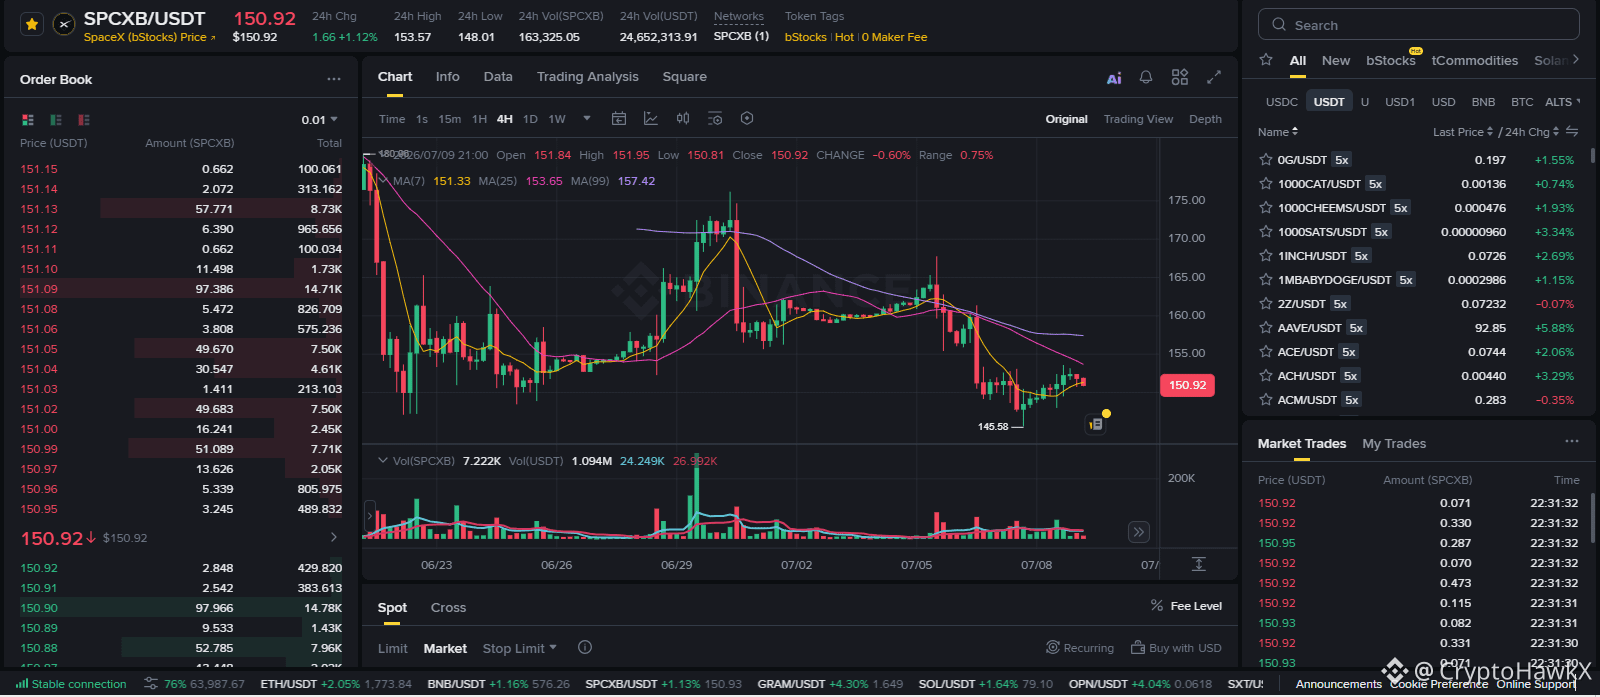Open the percent icon next to Fee Level
Viewport: 1600px width, 697px height.
pyautogui.click(x=1157, y=606)
